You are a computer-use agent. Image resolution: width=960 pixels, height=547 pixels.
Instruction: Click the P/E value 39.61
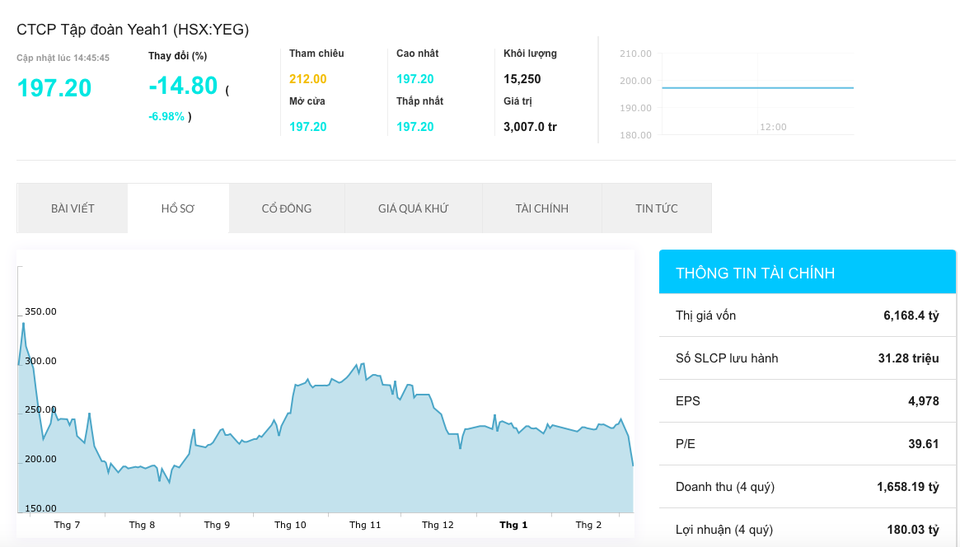923,444
